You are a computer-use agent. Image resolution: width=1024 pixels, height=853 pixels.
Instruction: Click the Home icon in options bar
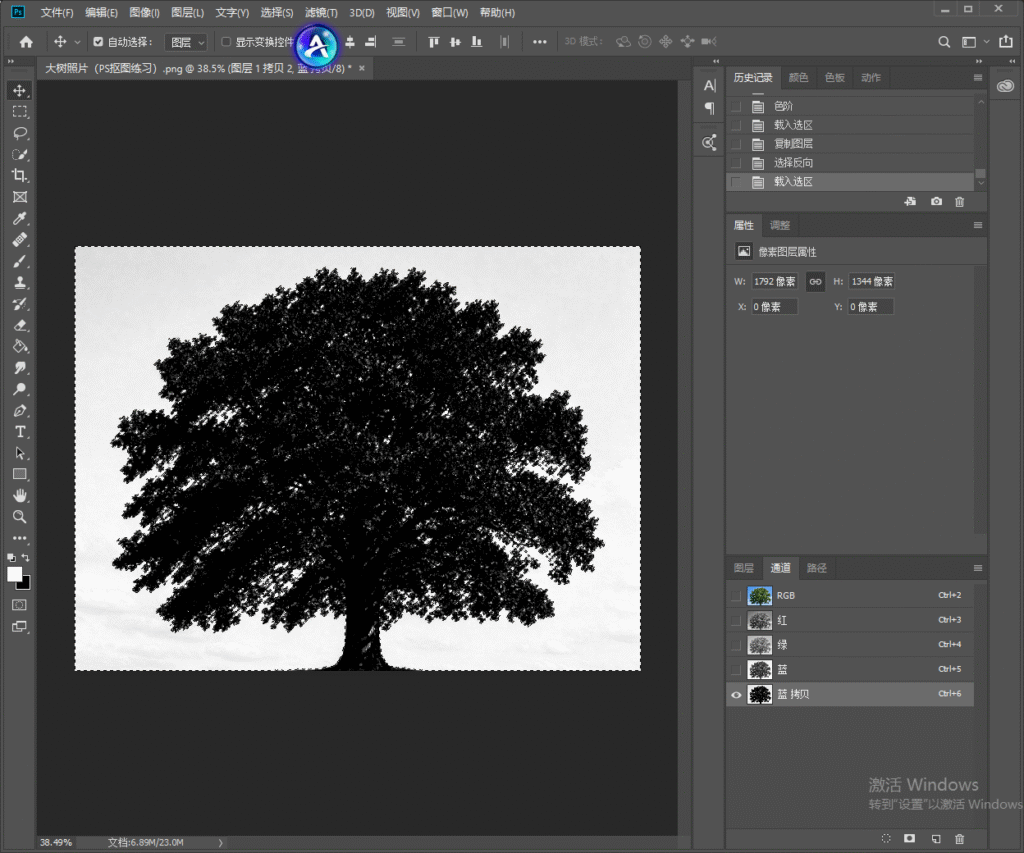pos(26,42)
